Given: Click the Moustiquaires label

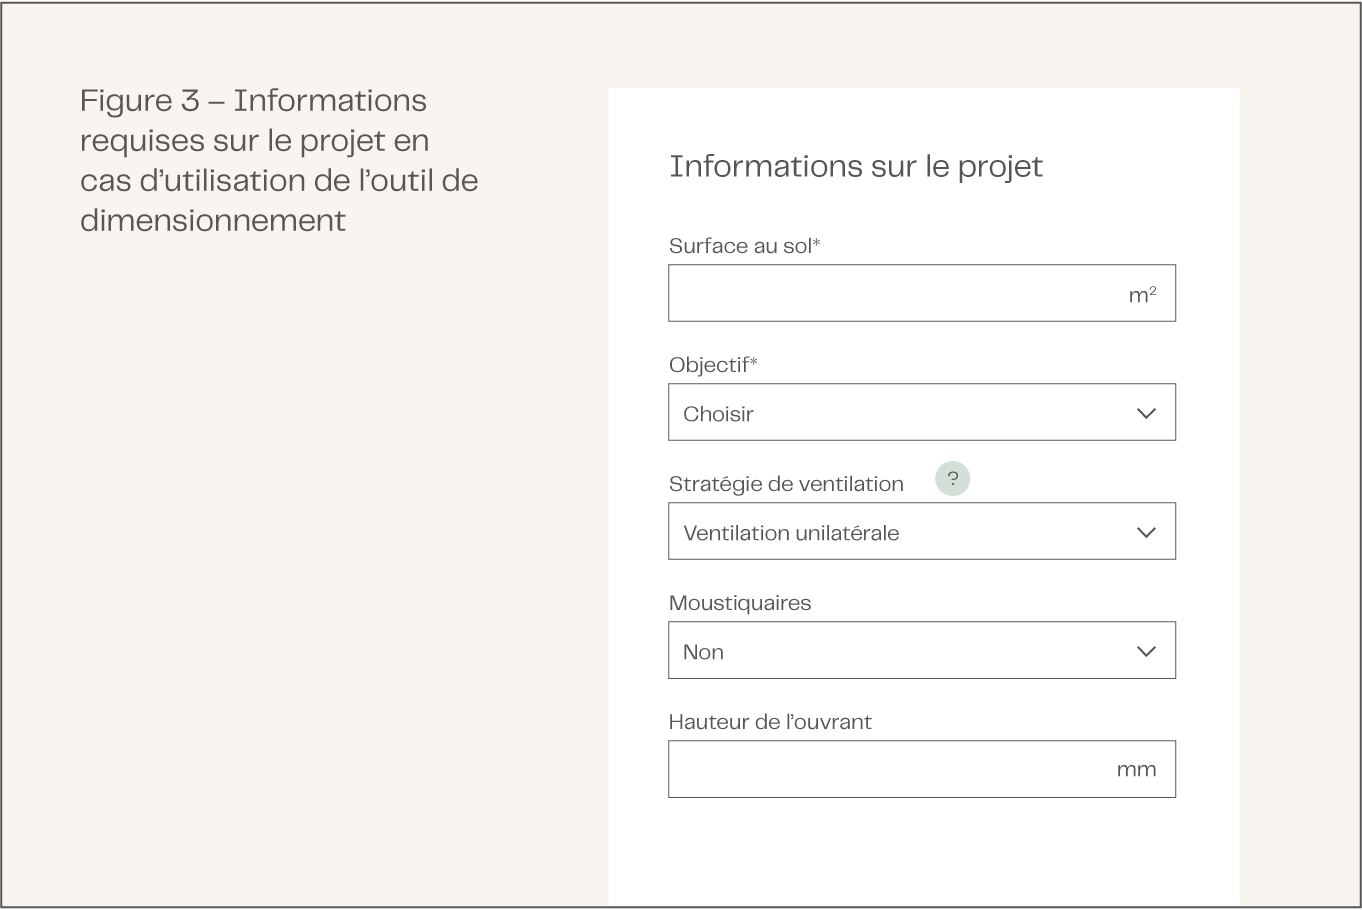Looking at the screenshot, I should (x=740, y=603).
